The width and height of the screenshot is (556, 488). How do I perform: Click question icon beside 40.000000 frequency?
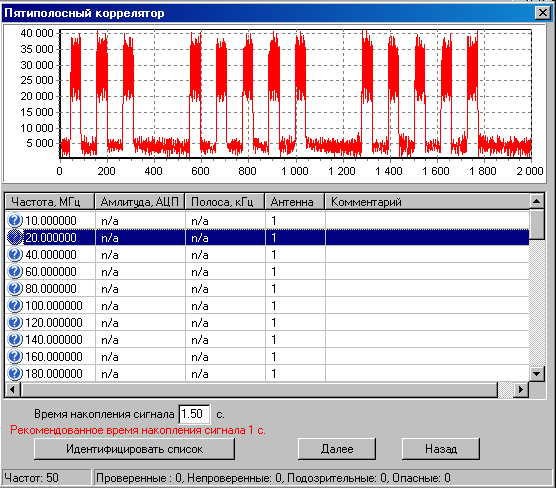point(15,254)
